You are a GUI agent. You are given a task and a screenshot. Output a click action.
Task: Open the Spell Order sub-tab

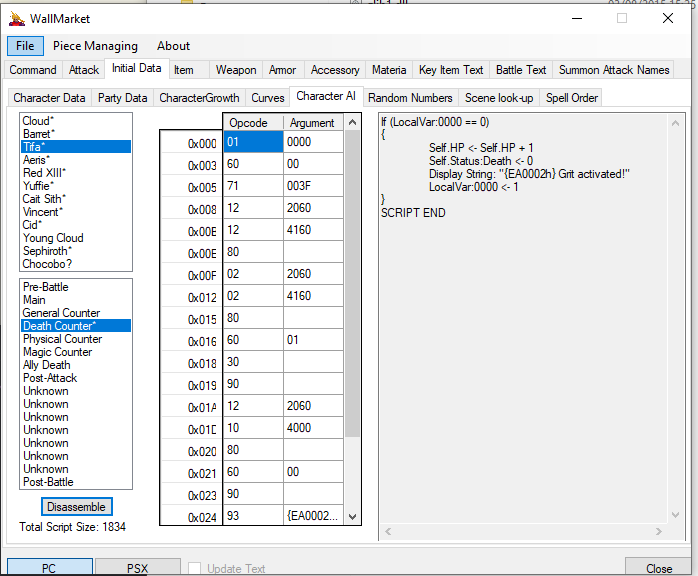[x=572, y=97]
